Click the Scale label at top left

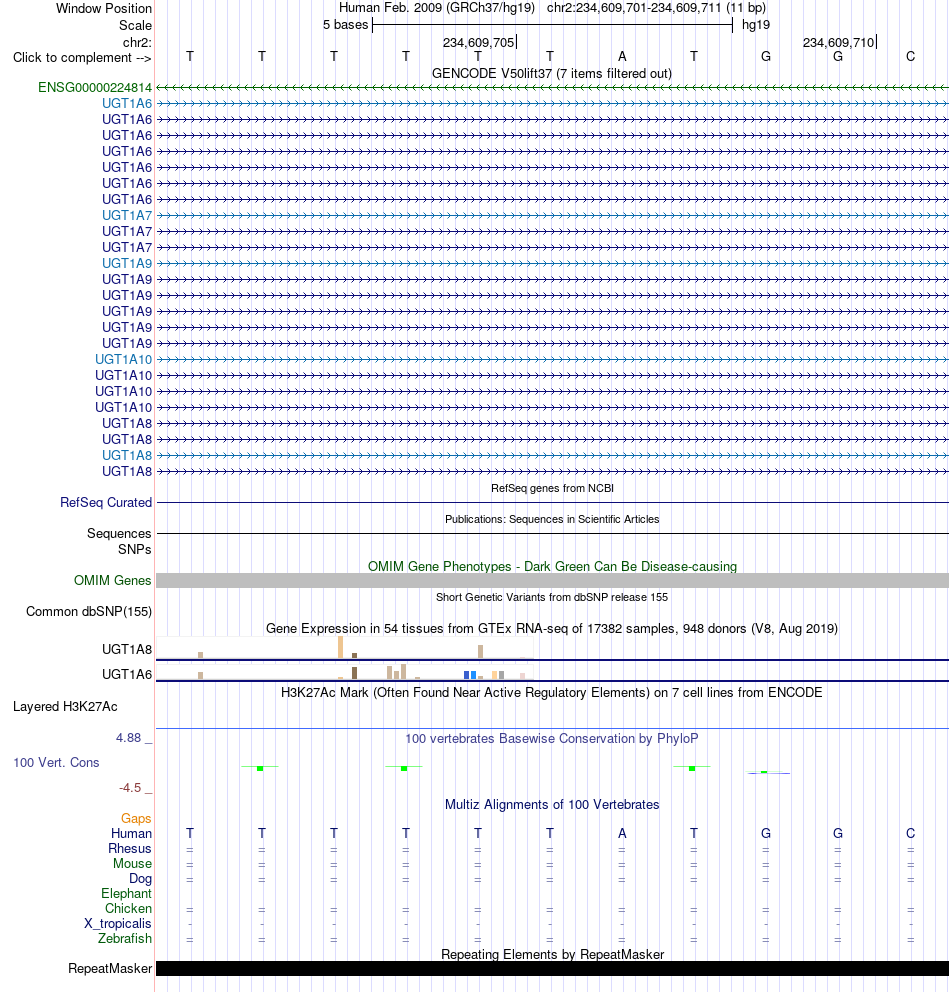point(135,25)
